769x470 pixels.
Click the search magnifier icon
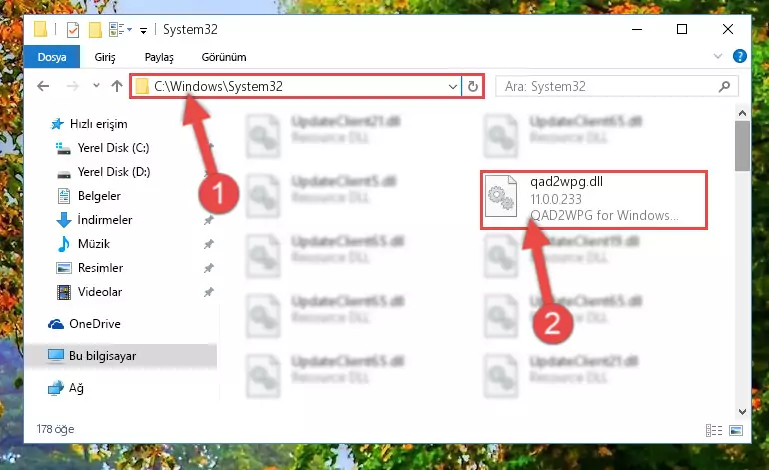click(x=724, y=87)
